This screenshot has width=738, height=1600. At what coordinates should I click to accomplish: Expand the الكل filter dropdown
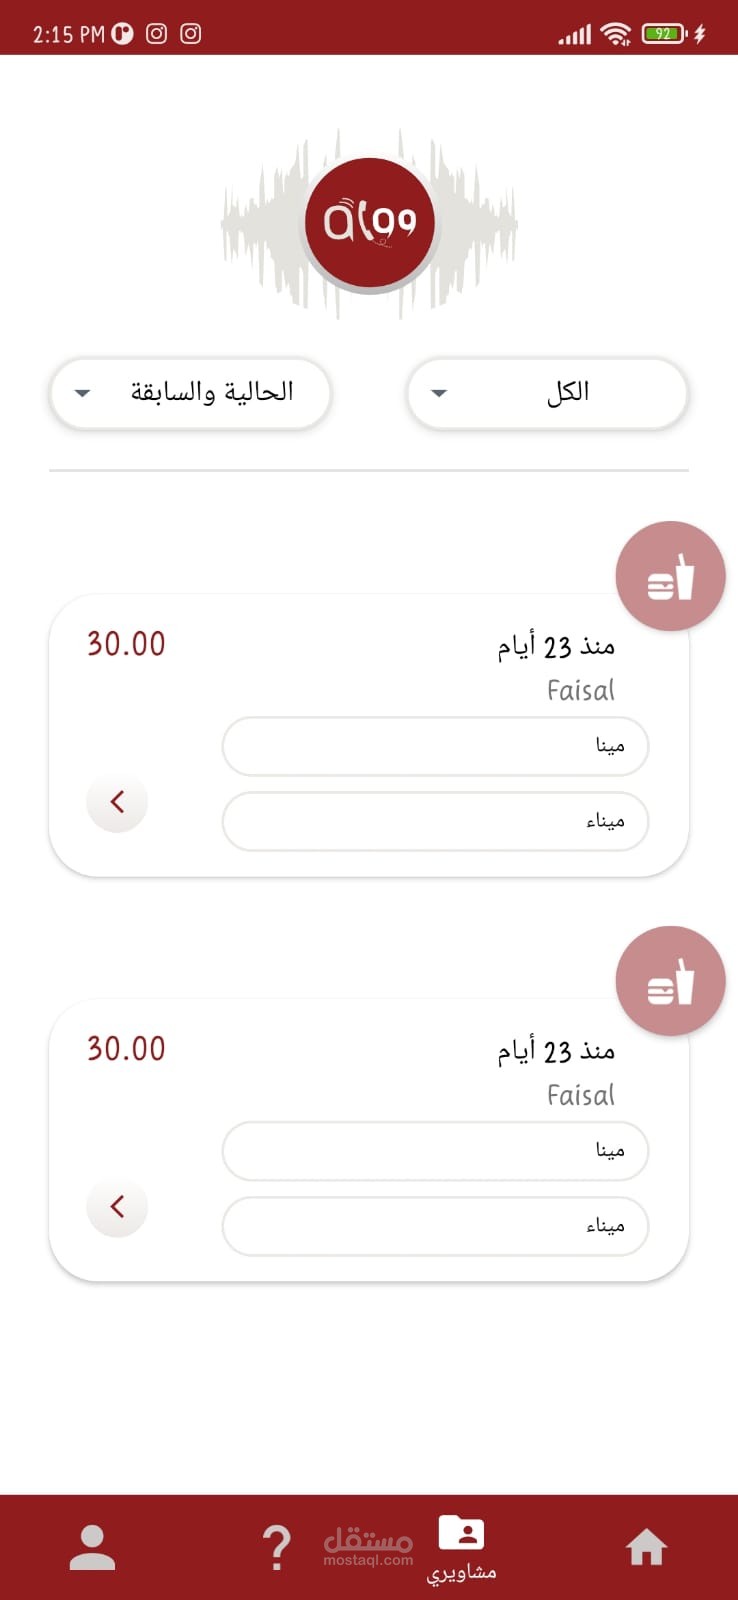(547, 393)
